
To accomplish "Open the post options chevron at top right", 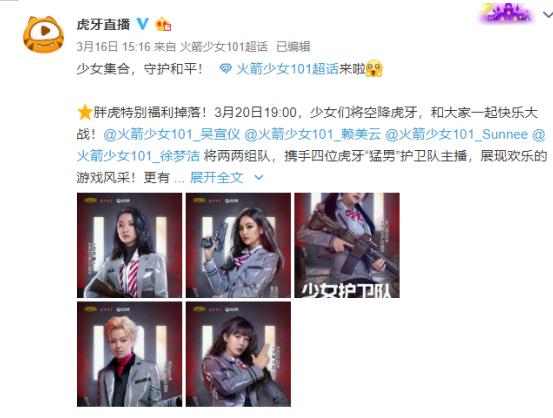I will pos(547,14).
